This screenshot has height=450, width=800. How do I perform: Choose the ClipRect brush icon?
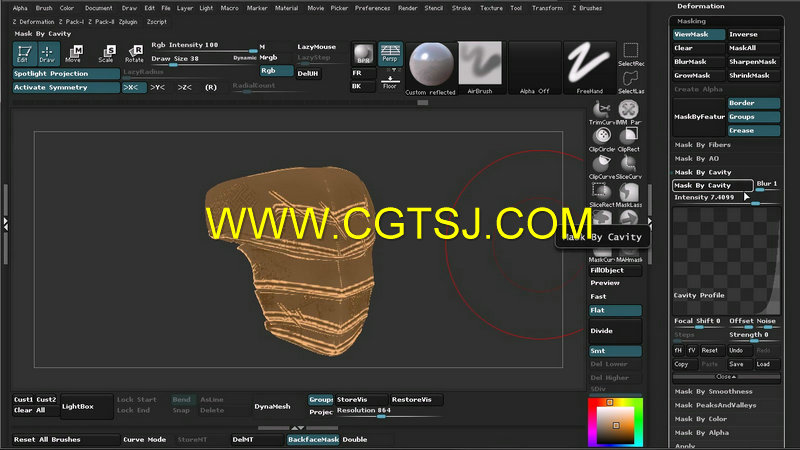tap(629, 140)
